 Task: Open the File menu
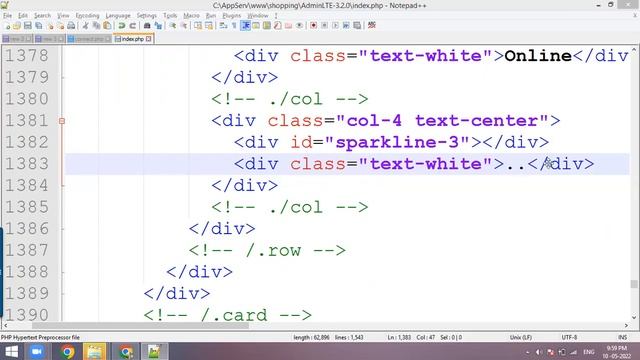(7, 16)
